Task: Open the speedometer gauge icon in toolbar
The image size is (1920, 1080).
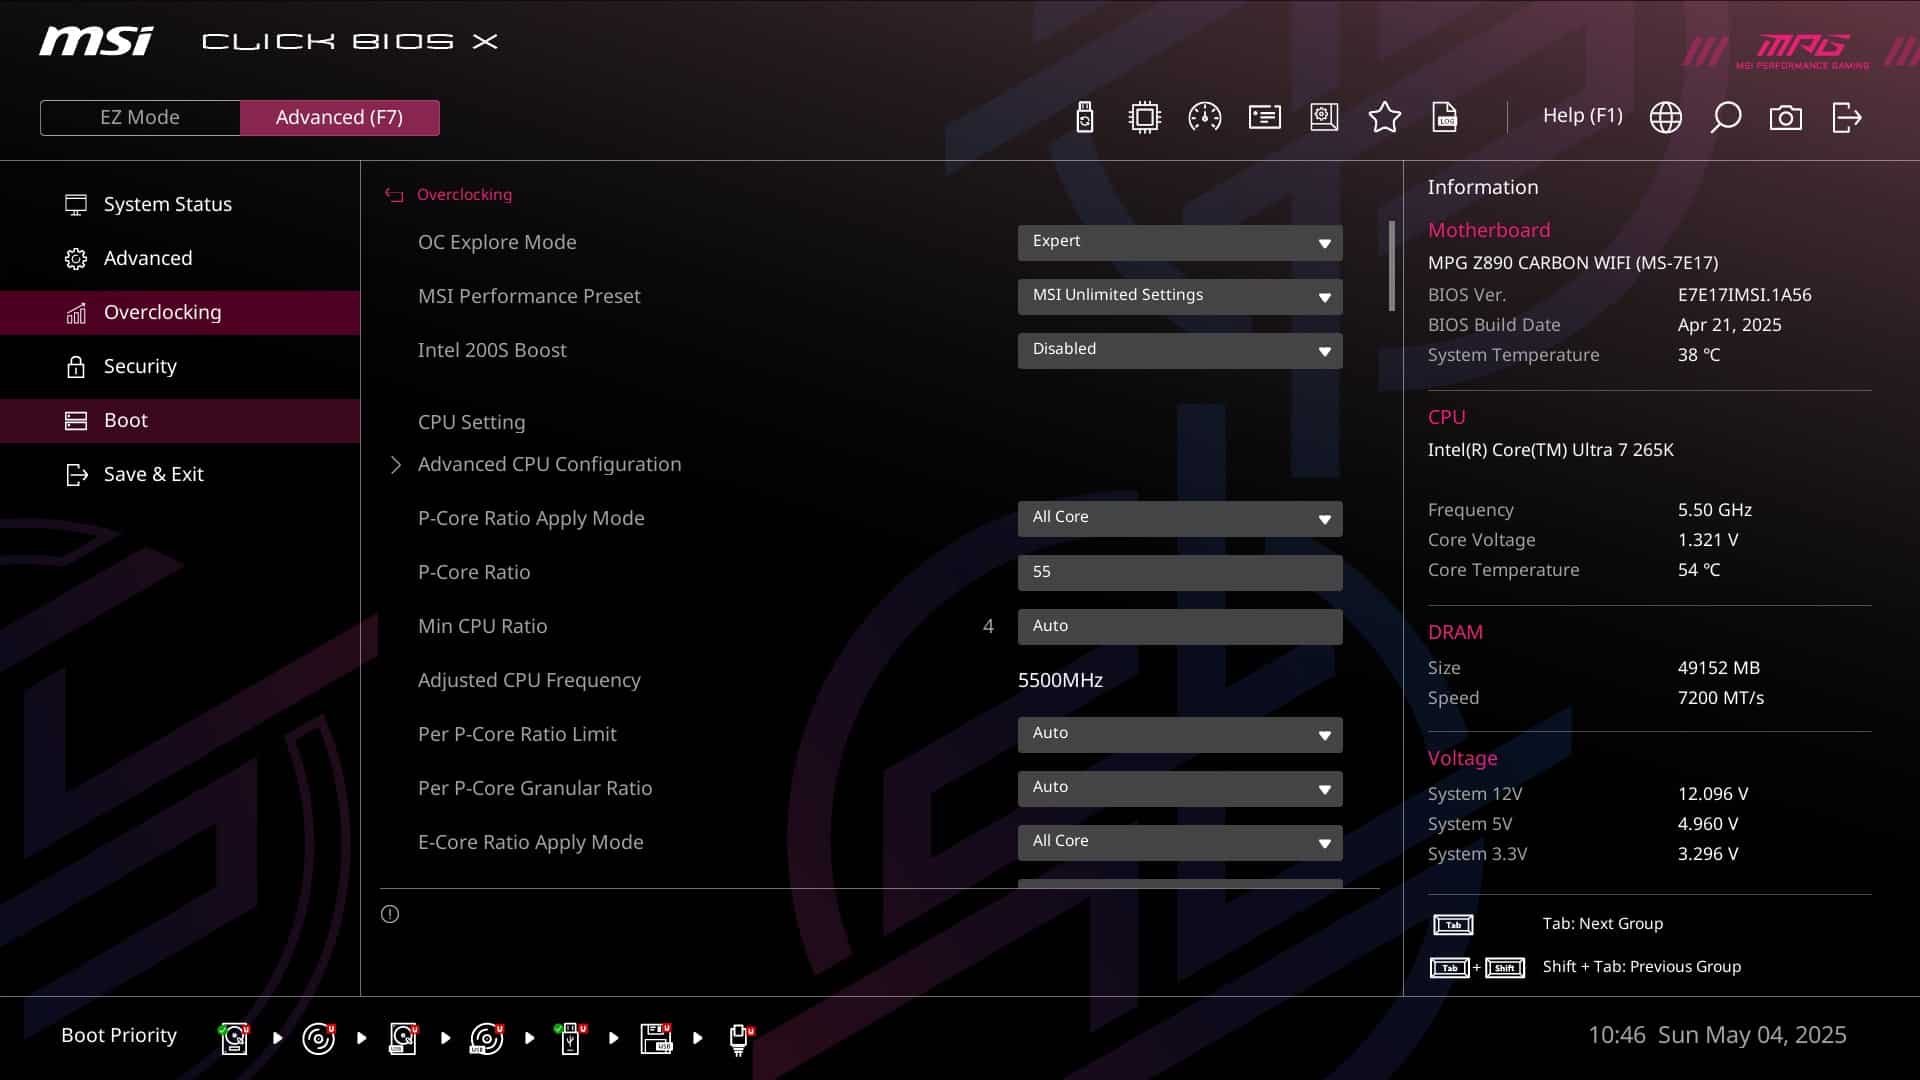Action: 1204,117
